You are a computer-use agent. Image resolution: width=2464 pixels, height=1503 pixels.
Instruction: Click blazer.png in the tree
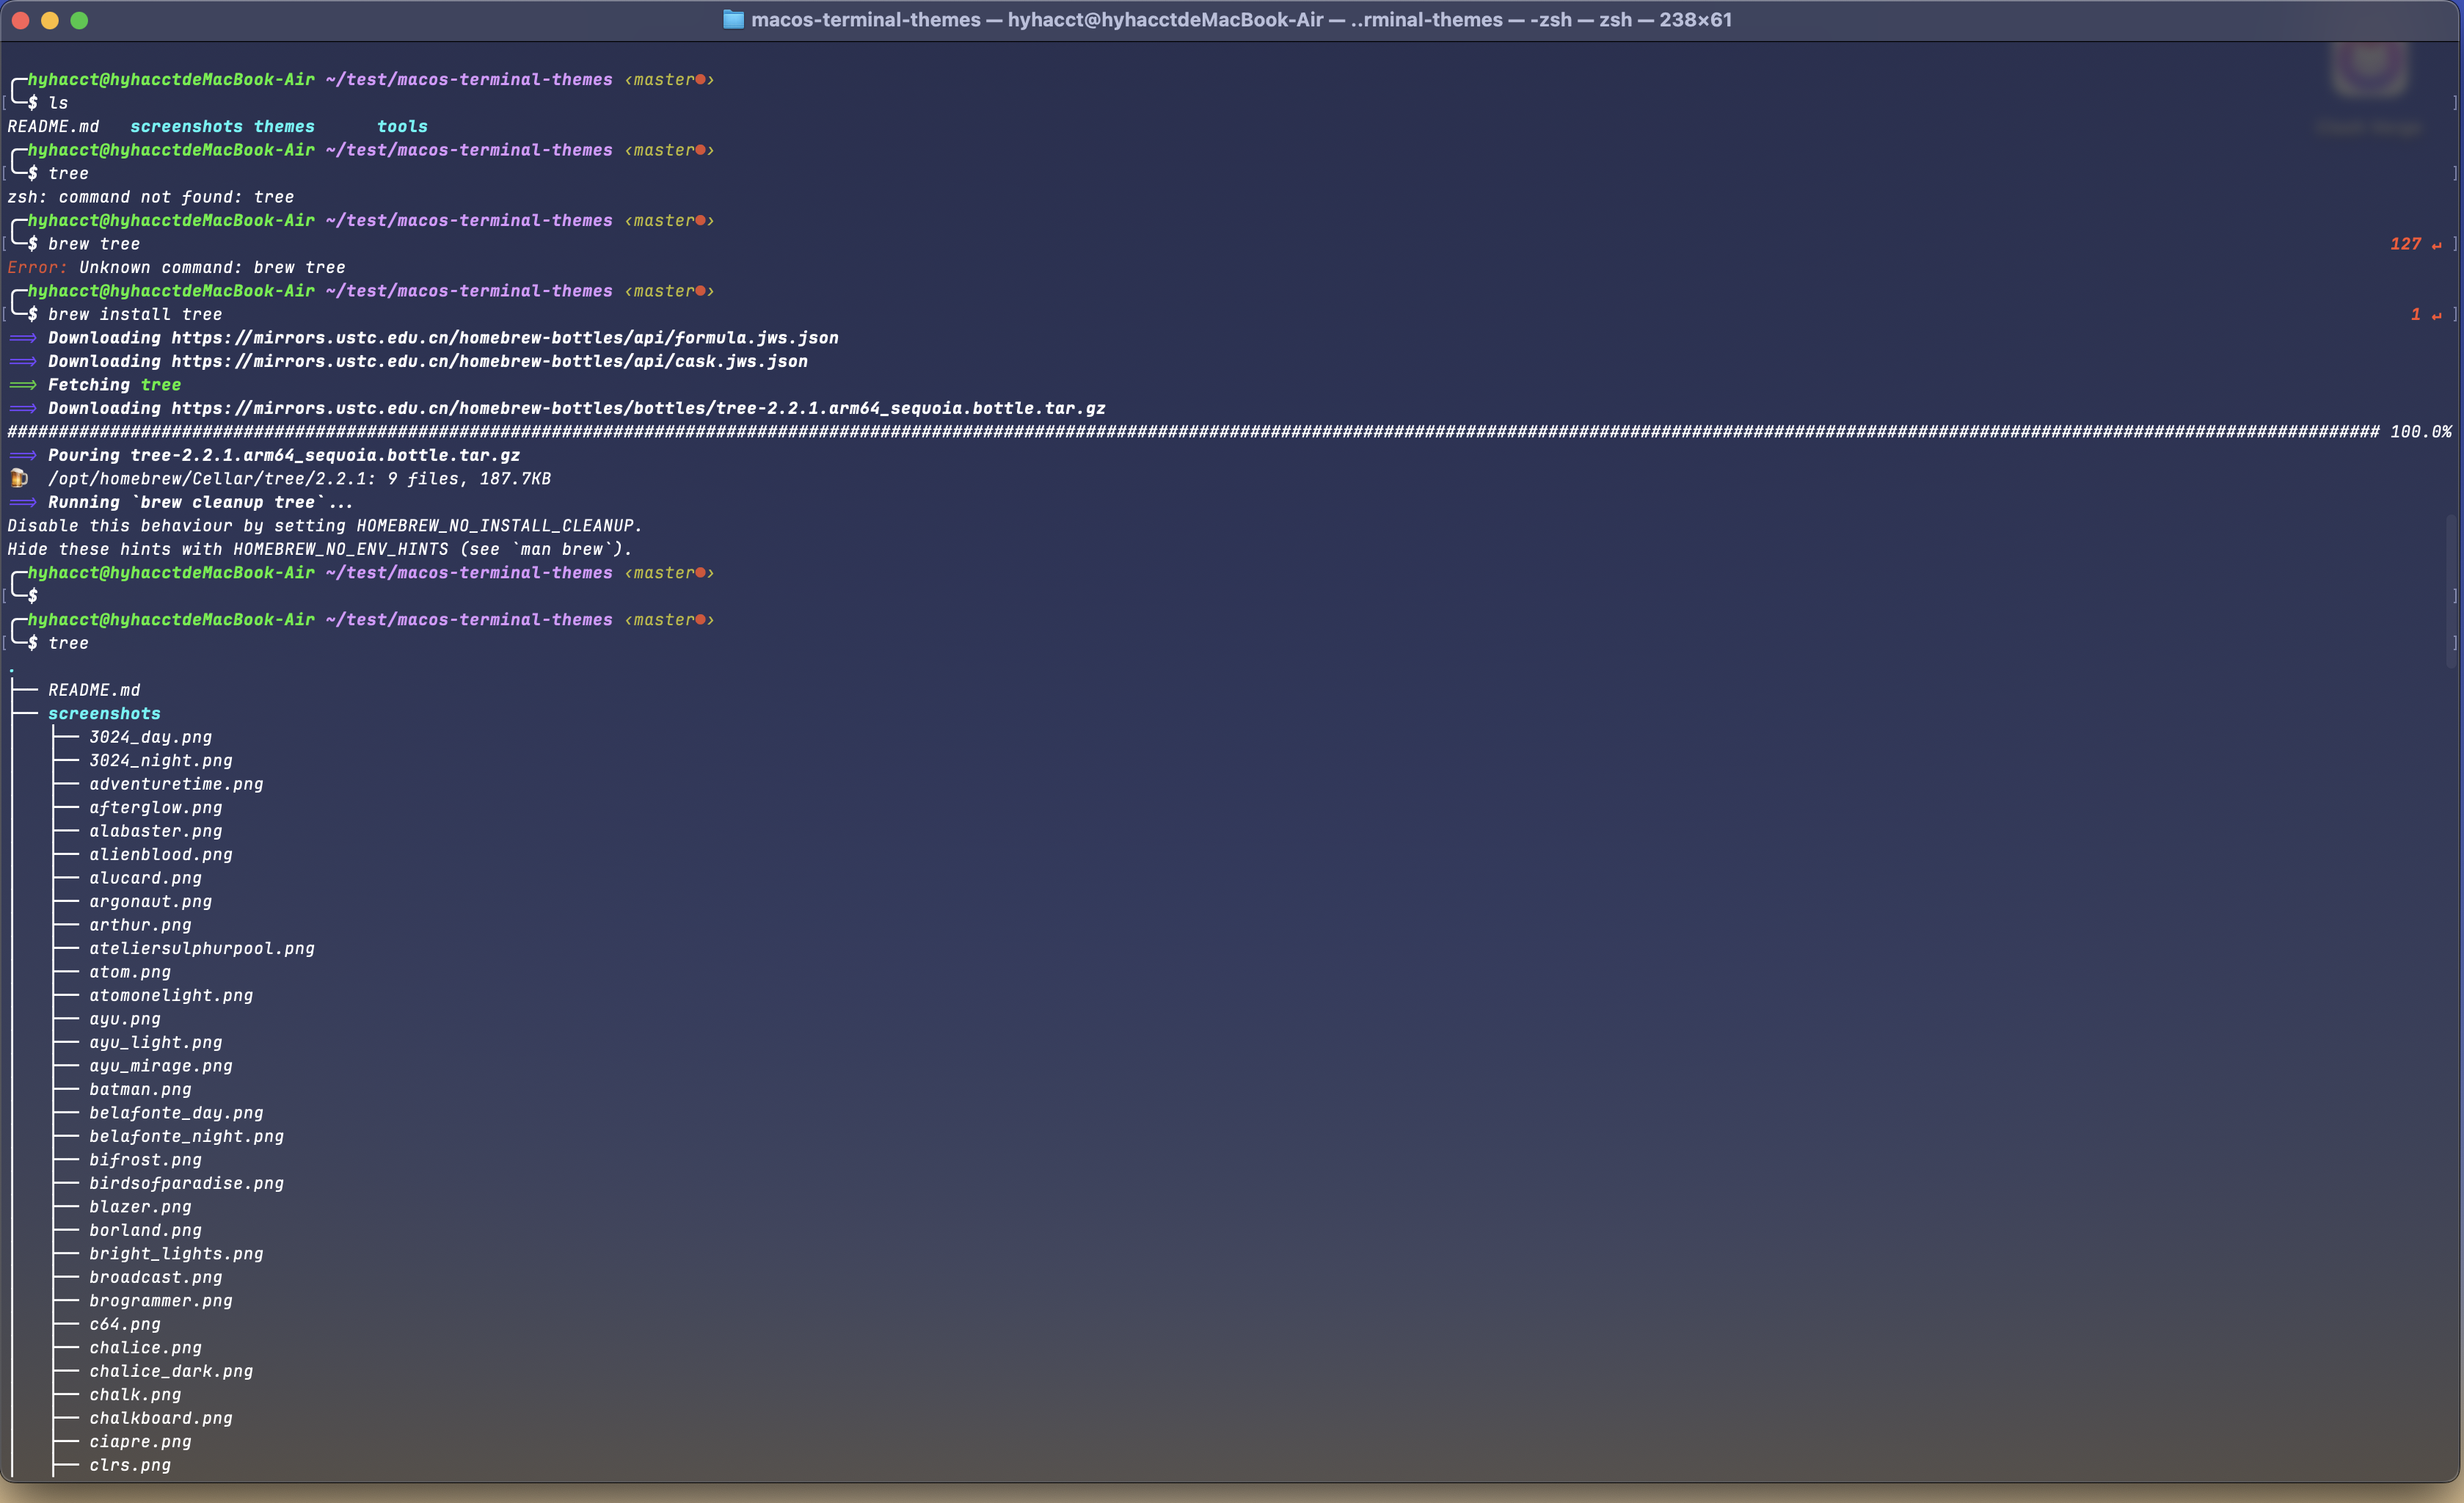pyautogui.click(x=141, y=1207)
